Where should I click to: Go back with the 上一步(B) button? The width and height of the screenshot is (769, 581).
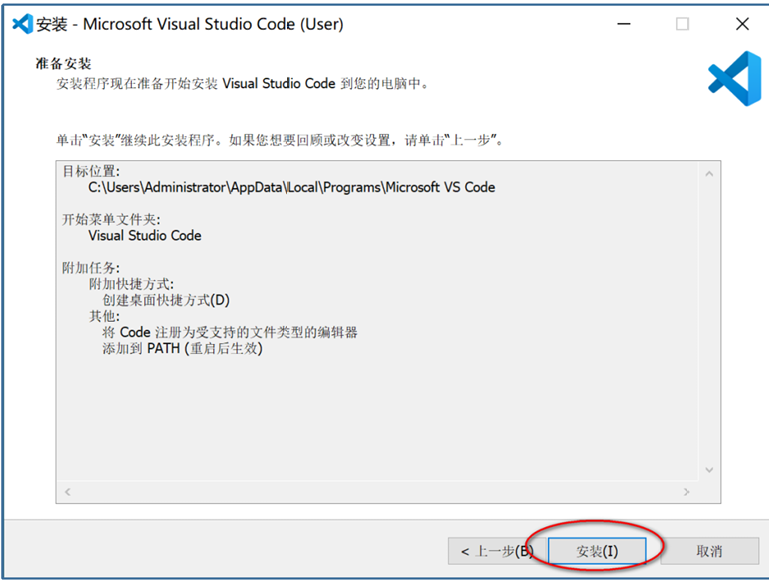coord(497,551)
